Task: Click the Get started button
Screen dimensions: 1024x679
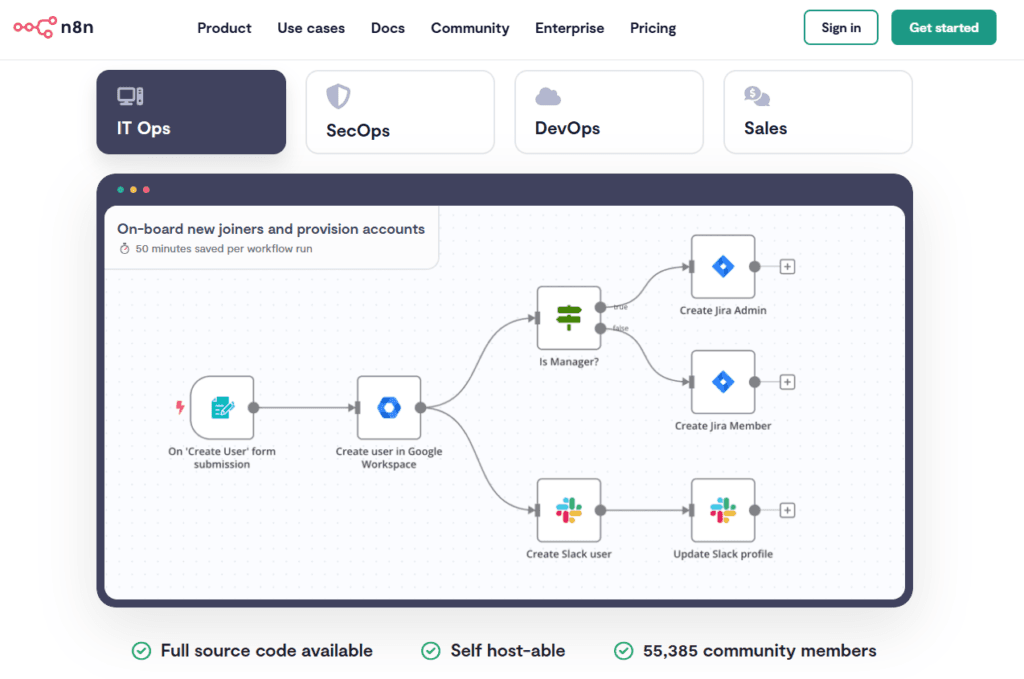Action: point(943,28)
